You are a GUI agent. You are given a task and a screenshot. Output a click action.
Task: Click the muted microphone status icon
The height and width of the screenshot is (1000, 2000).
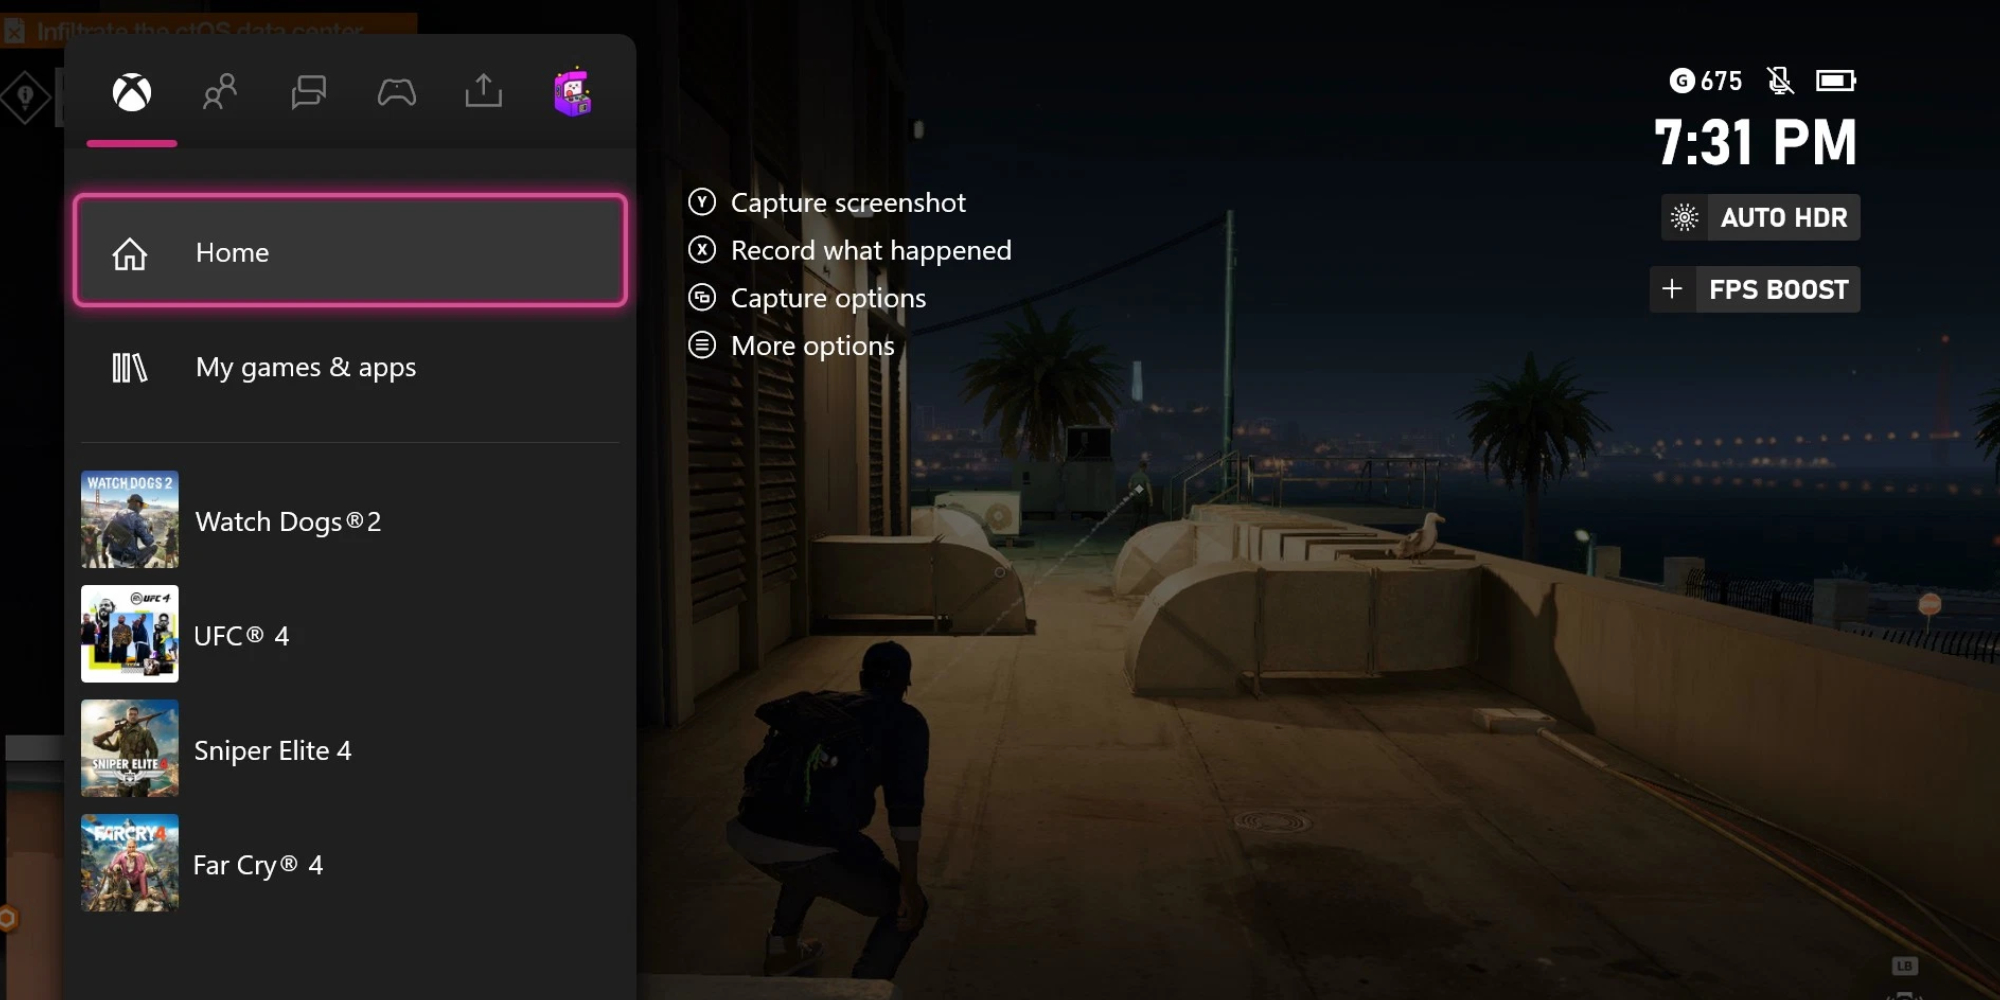pos(1780,80)
